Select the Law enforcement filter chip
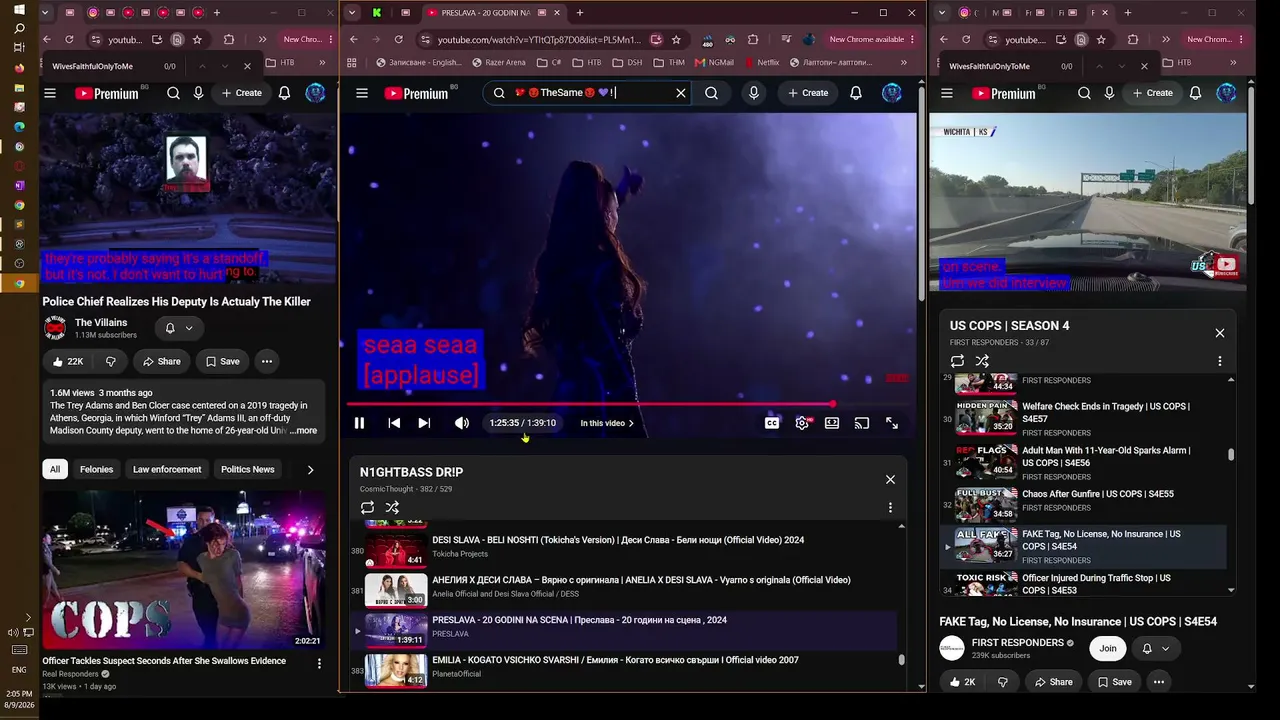This screenshot has height=720, width=1280. (167, 469)
